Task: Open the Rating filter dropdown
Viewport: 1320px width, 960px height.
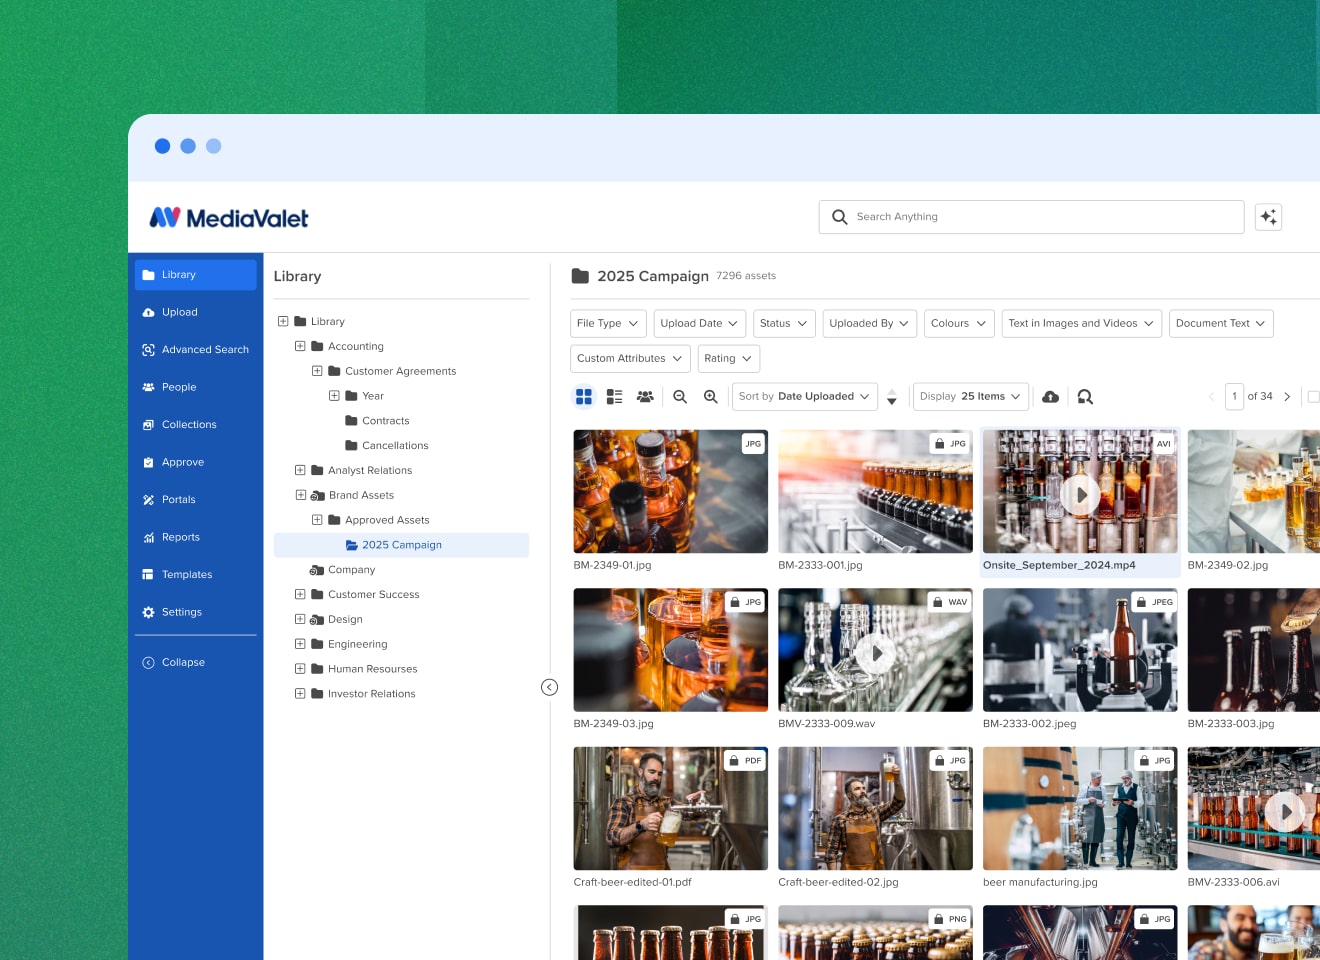Action: tap(728, 359)
